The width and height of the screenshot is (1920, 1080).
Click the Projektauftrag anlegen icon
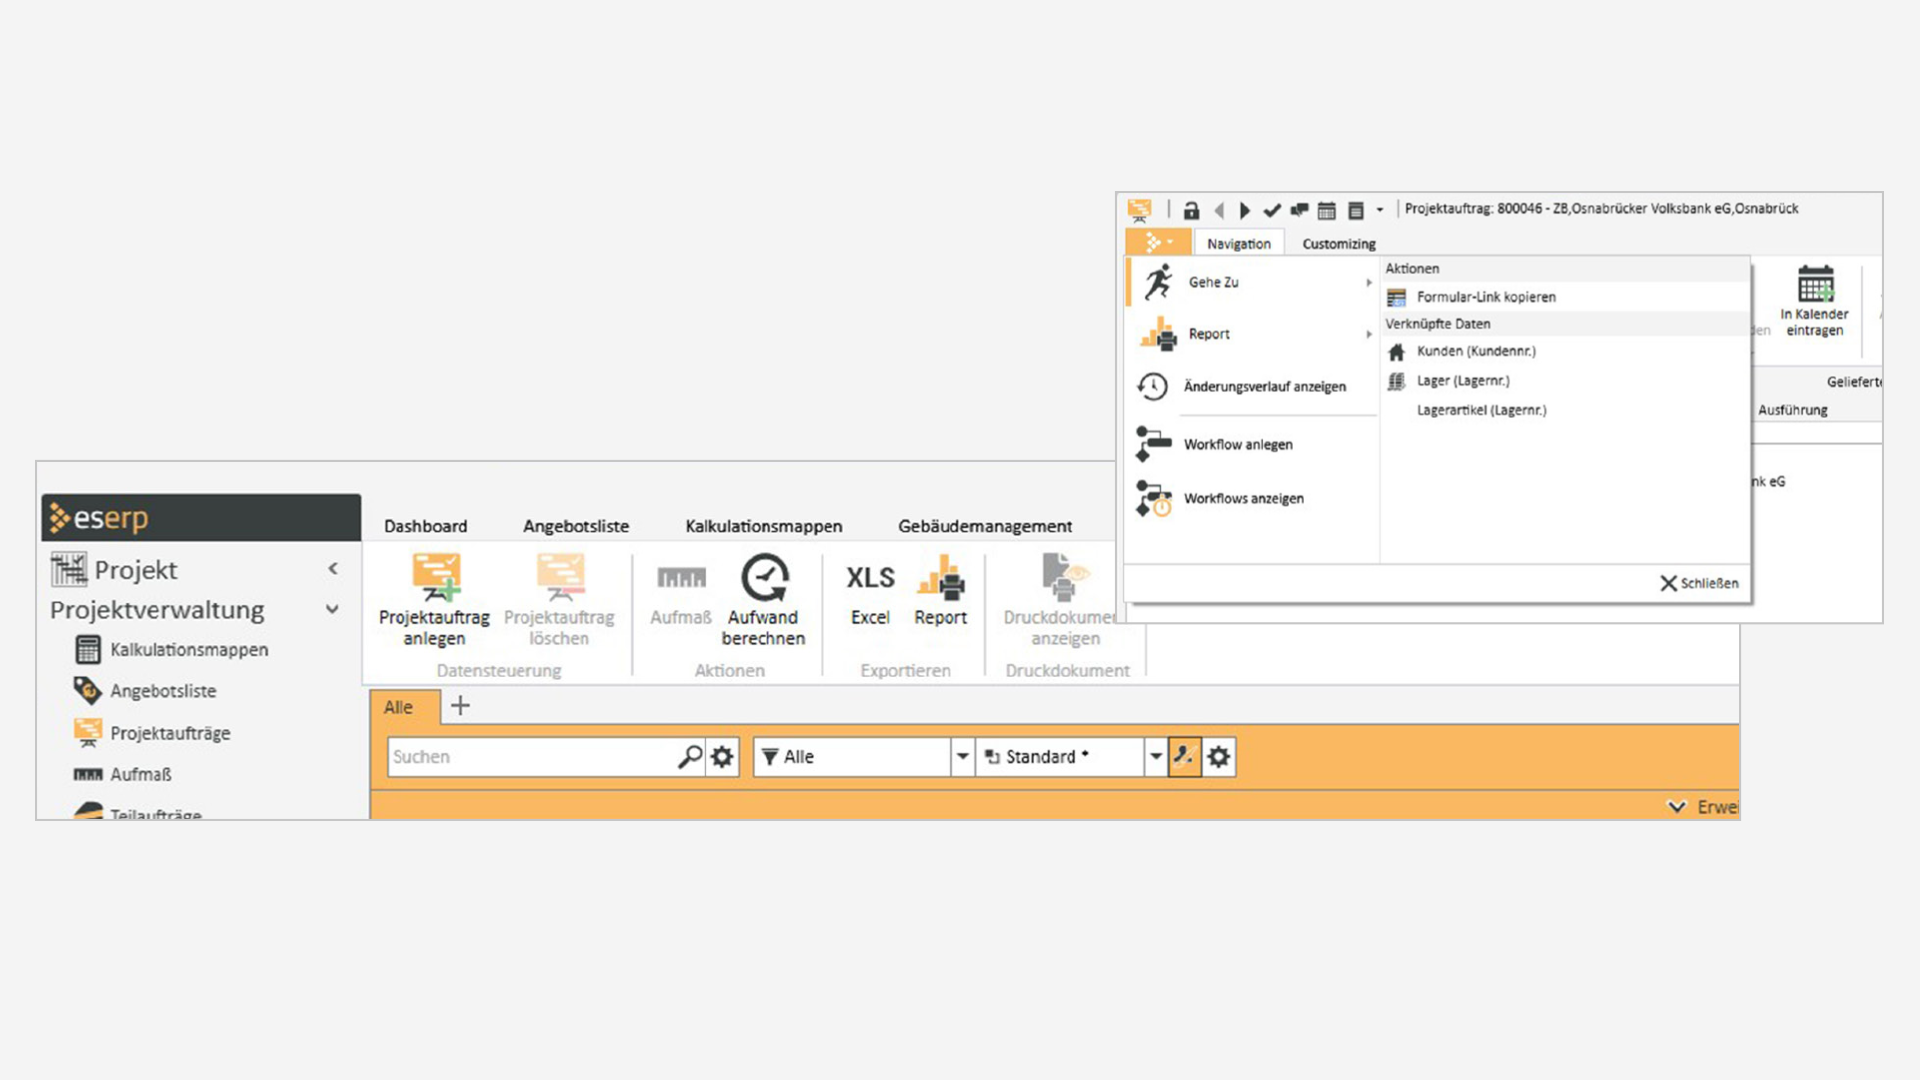tap(436, 577)
